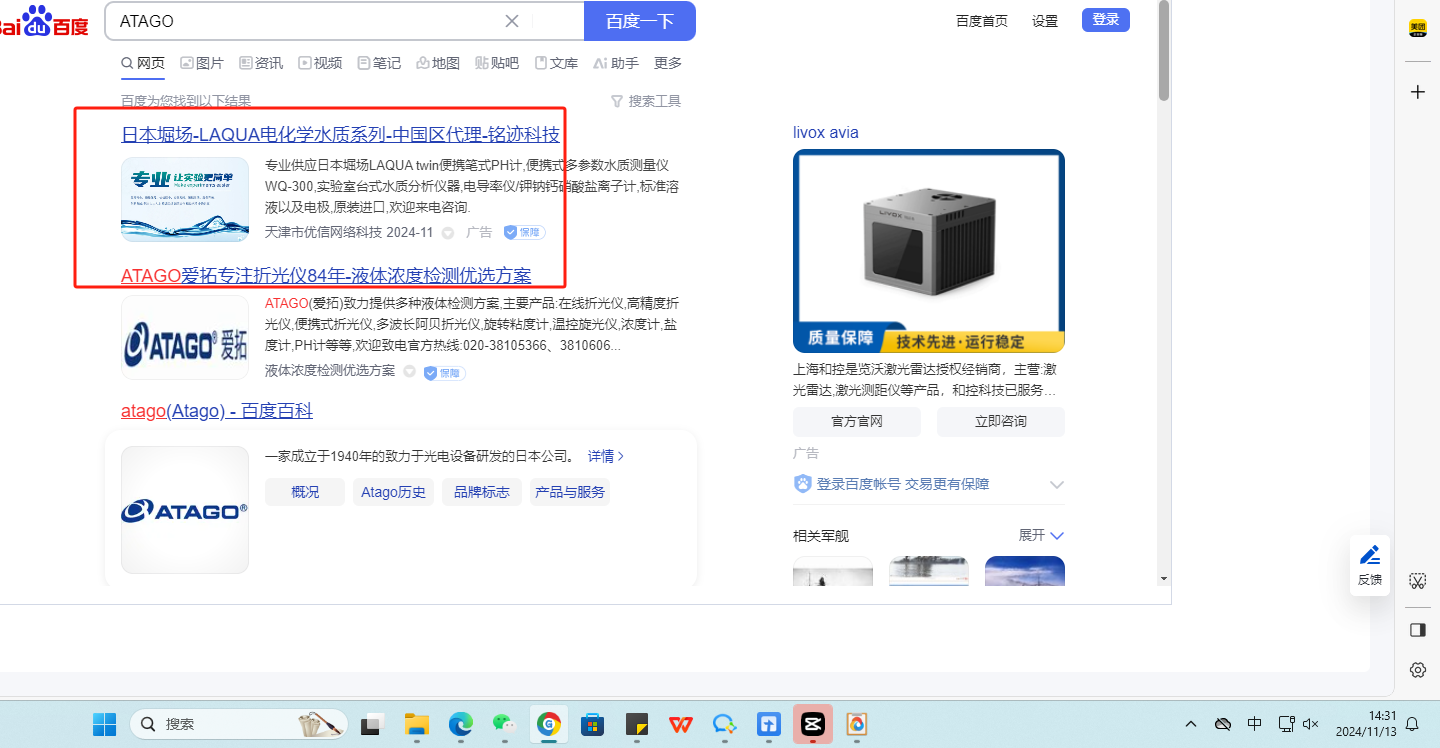1440x748 pixels.
Task: Open the 设置 menu
Action: (x=1045, y=21)
